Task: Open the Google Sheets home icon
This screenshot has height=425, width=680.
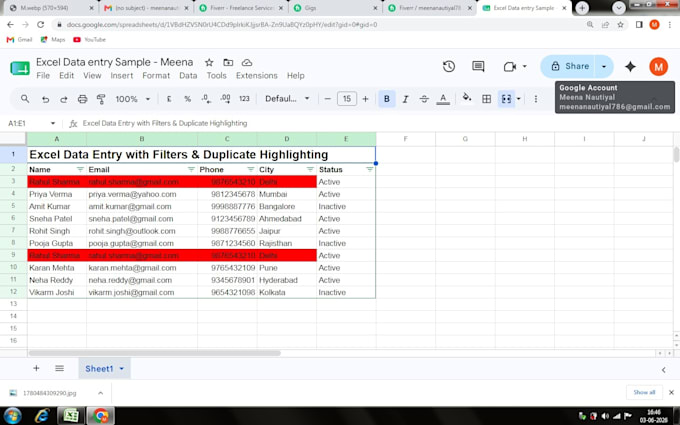Action: 20,68
